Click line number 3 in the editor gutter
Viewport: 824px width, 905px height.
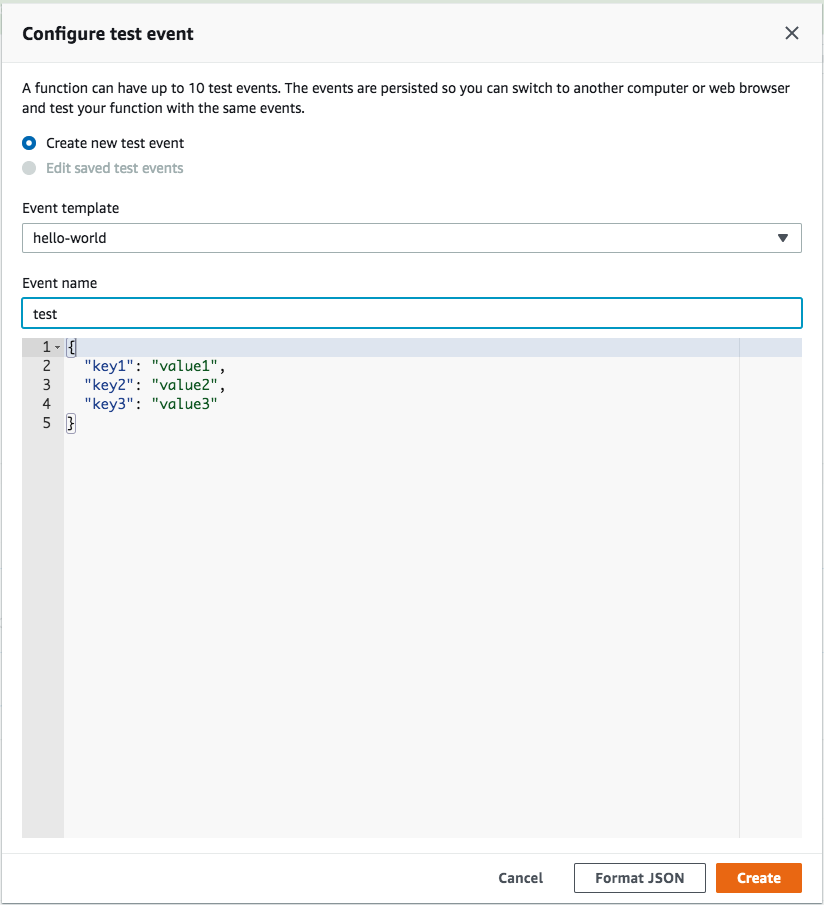(47, 385)
